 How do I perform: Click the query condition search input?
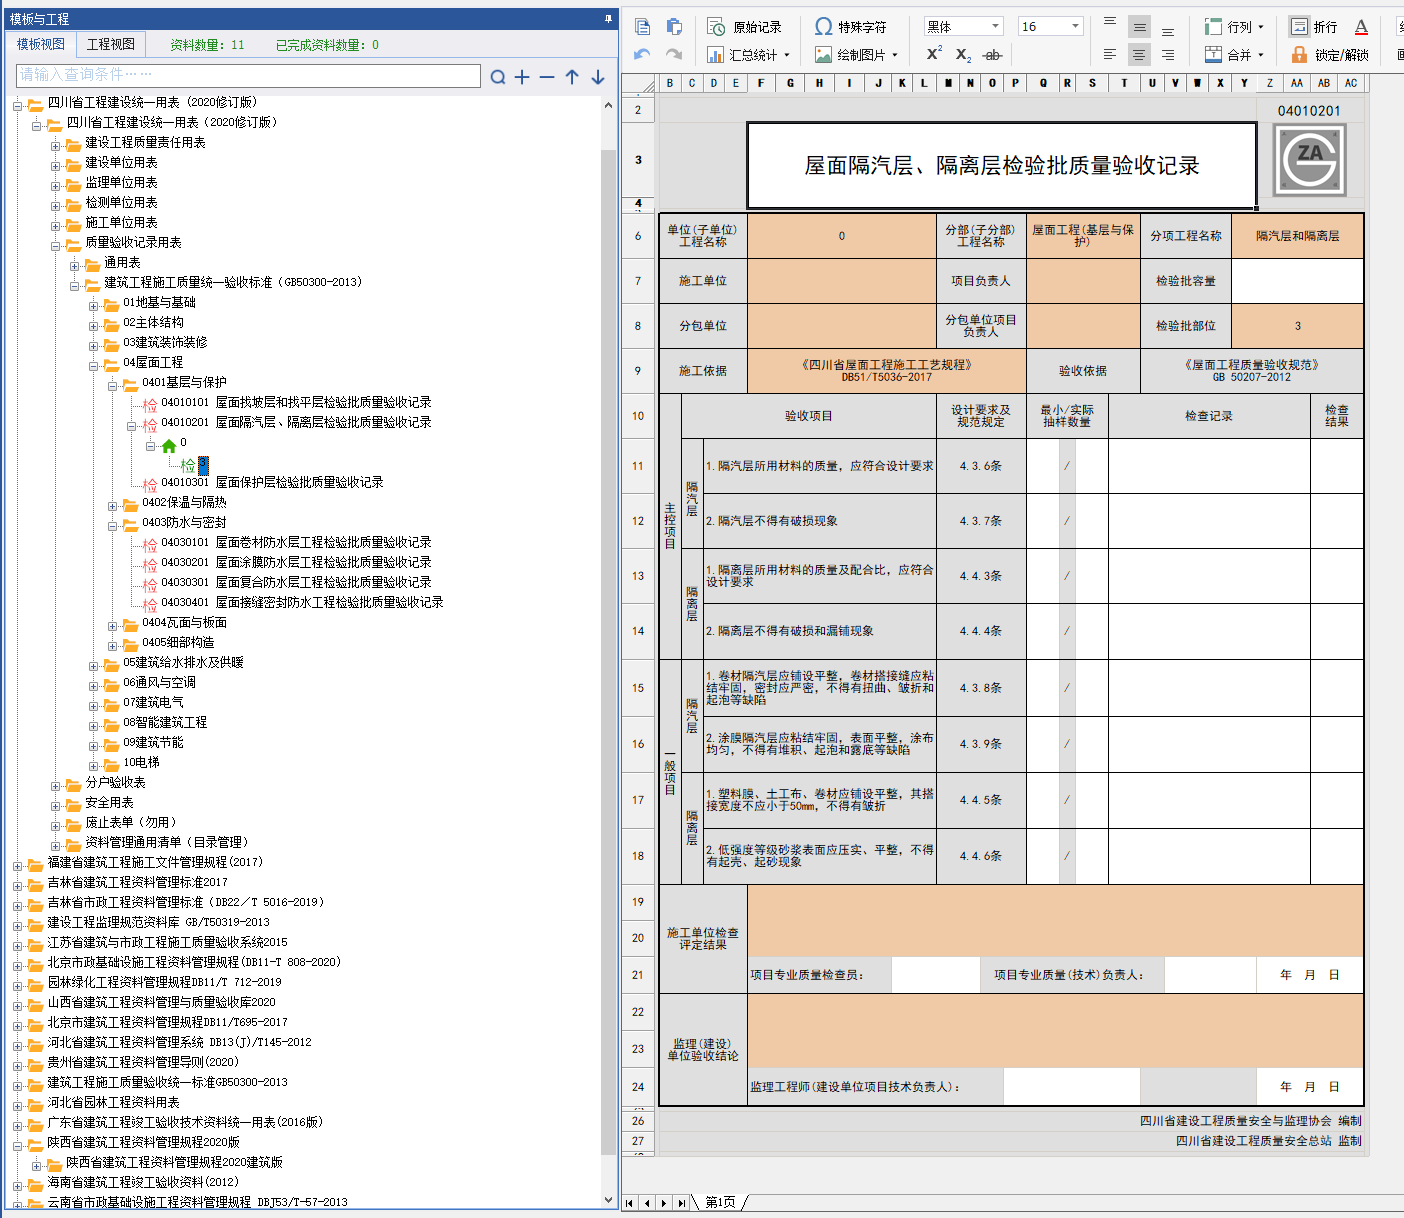(249, 75)
